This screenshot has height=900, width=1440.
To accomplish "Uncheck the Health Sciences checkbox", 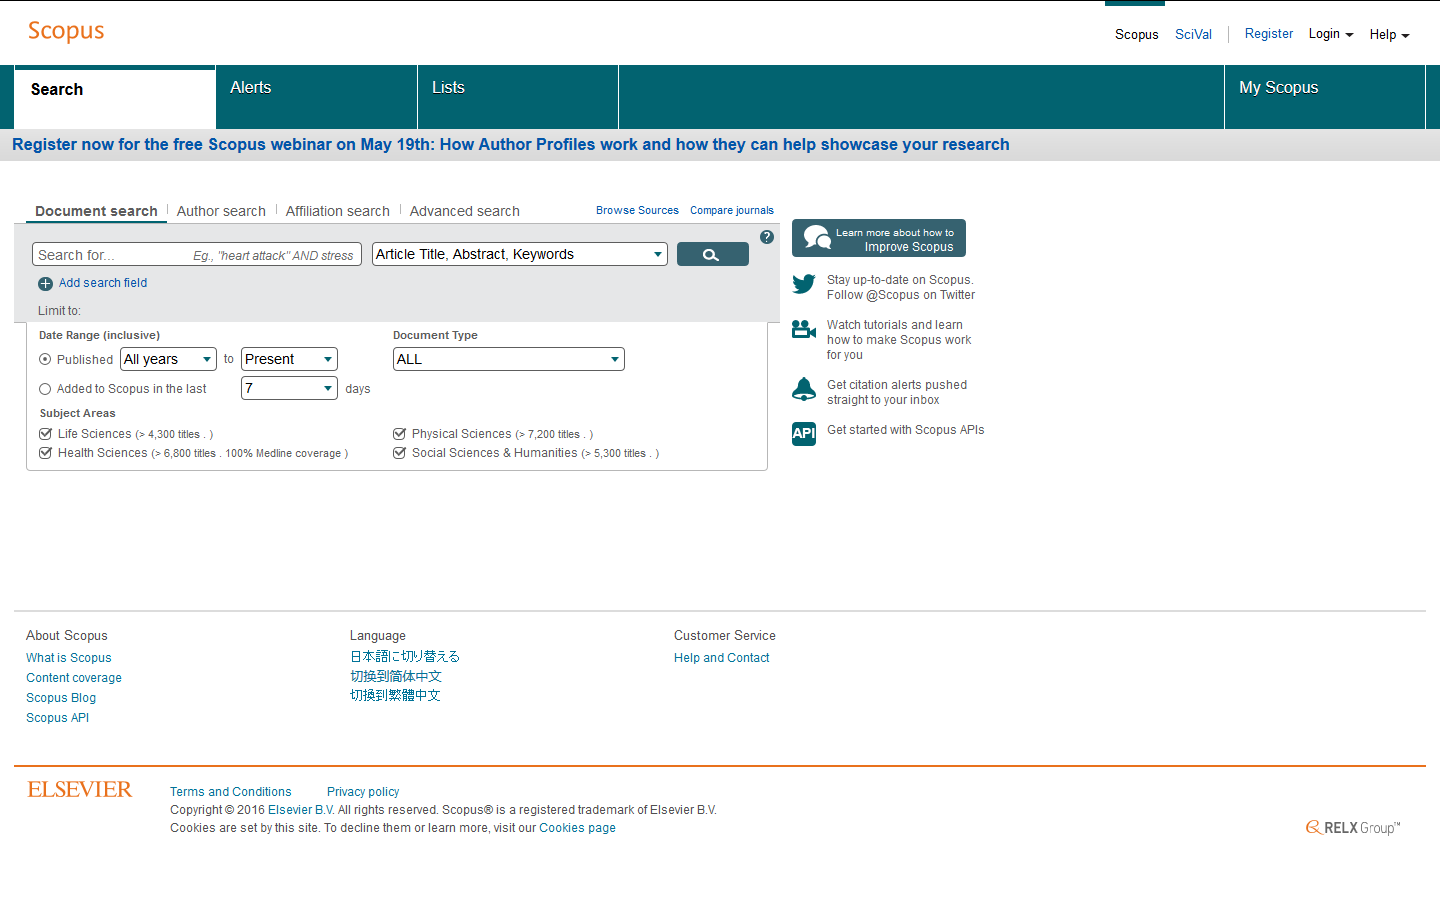I will [45, 453].
